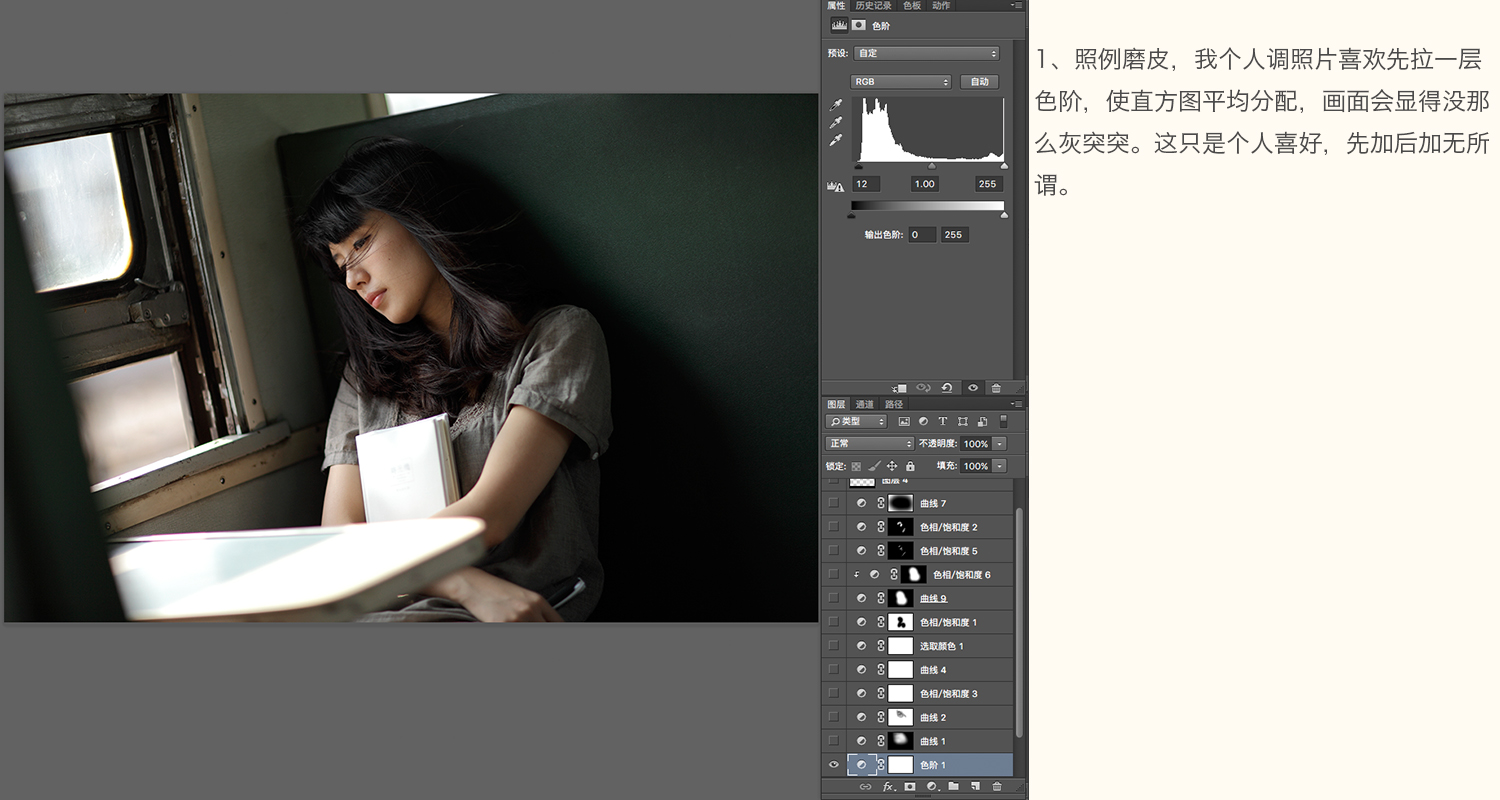This screenshot has height=800, width=1500.
Task: Filter layers by adjustment layers
Action: 923,422
